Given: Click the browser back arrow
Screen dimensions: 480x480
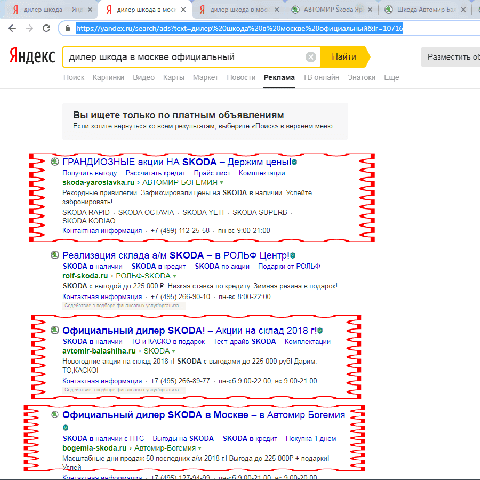Looking at the screenshot, I should tap(12, 28).
